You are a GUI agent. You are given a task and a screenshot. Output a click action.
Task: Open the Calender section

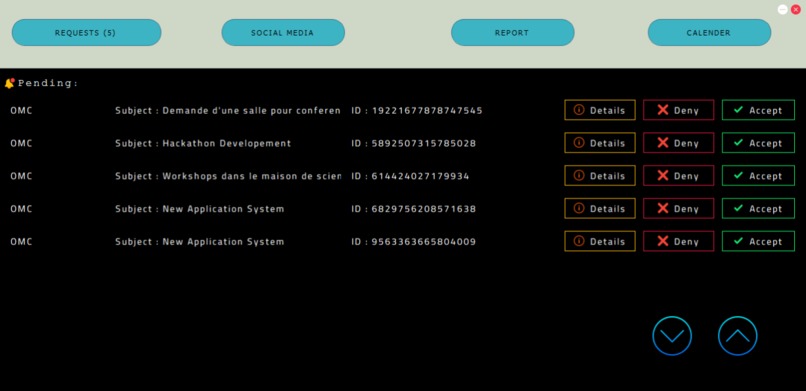pyautogui.click(x=709, y=32)
